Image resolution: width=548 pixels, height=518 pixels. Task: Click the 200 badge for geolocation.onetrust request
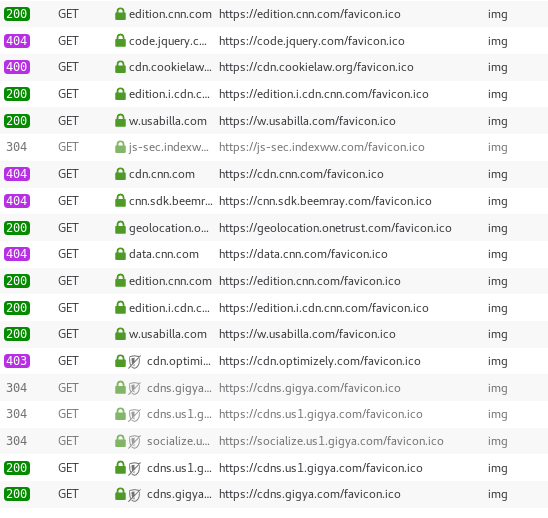coord(17,228)
